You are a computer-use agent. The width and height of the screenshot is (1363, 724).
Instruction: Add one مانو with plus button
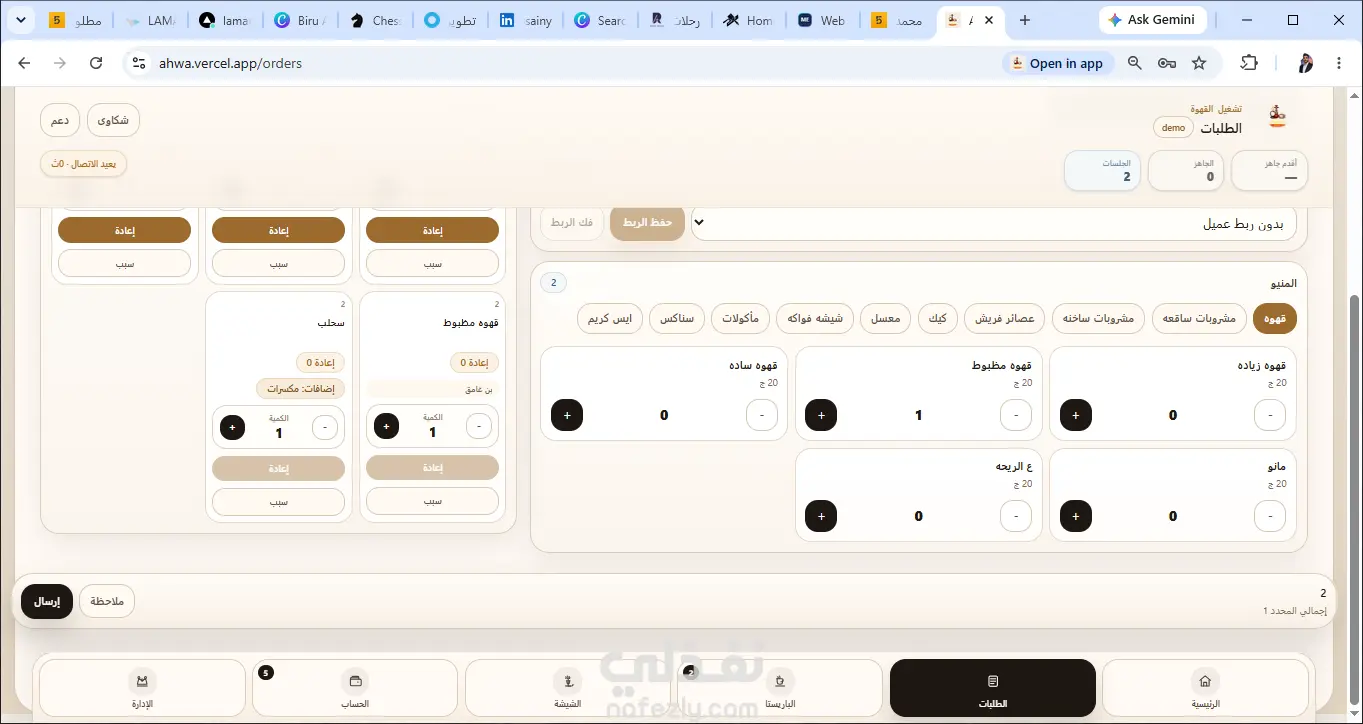[x=1076, y=516]
